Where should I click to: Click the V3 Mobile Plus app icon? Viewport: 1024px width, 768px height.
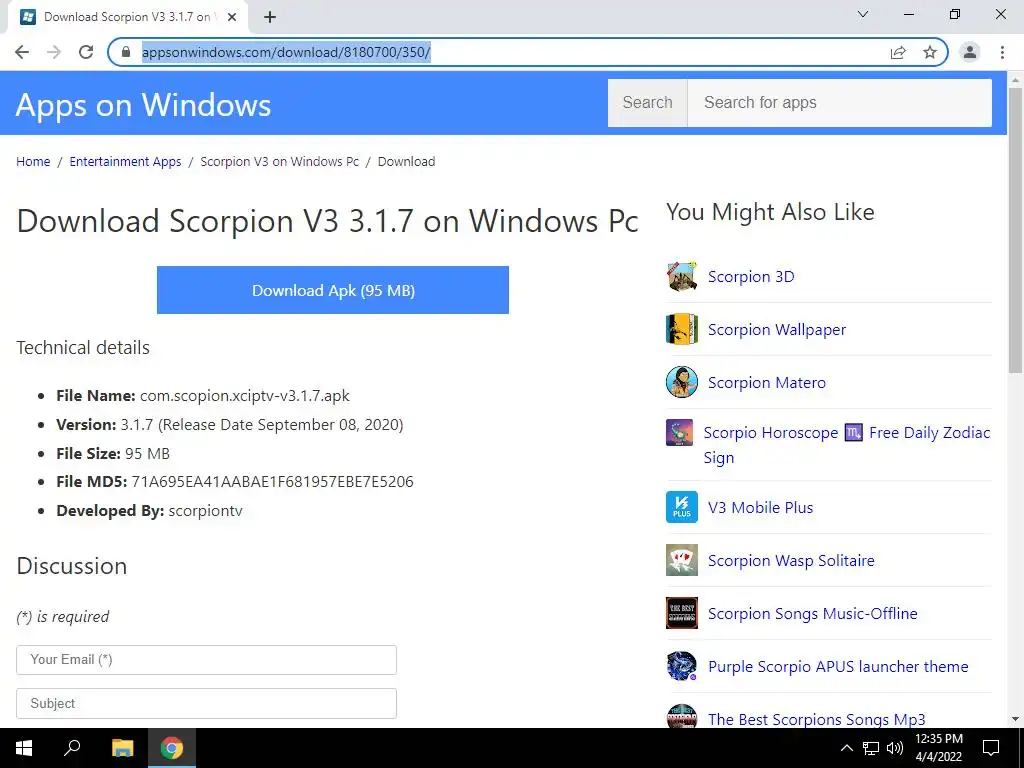click(x=682, y=507)
